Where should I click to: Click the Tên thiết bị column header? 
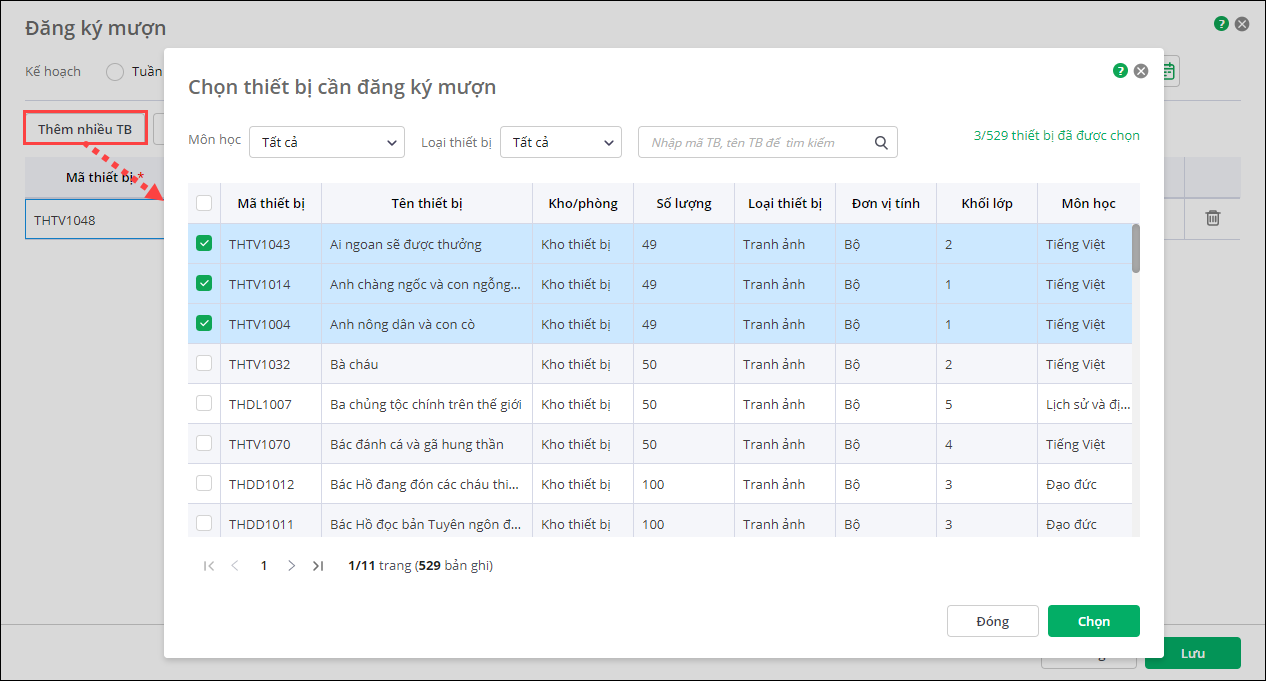click(427, 204)
